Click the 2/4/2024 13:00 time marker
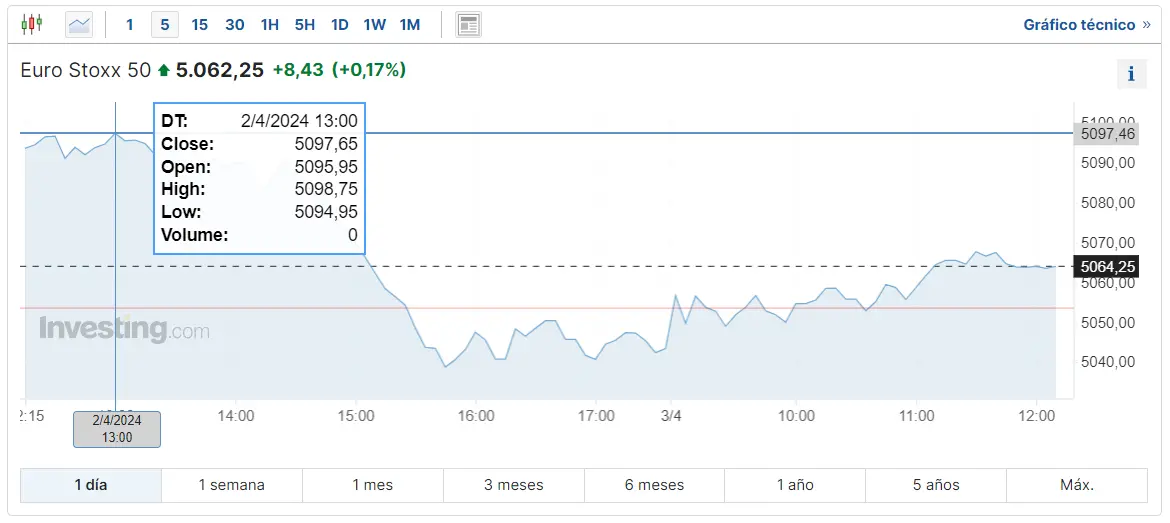Viewport: 1170px width, 523px height. [x=116, y=429]
